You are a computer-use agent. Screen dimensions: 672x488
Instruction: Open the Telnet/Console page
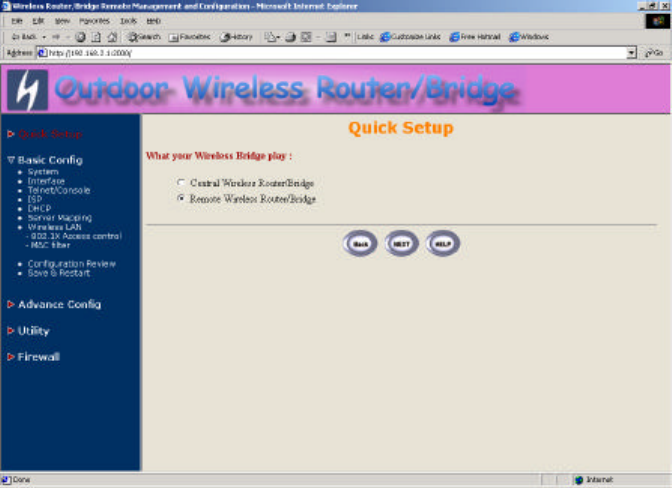click(x=59, y=190)
